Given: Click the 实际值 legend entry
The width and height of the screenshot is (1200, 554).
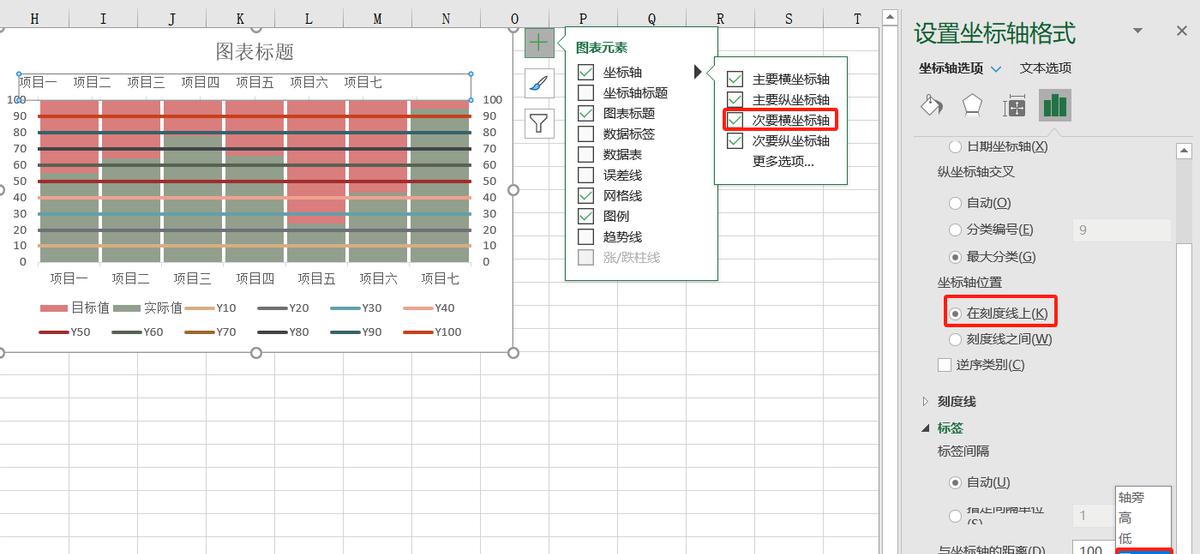Looking at the screenshot, I should pyautogui.click(x=148, y=307).
